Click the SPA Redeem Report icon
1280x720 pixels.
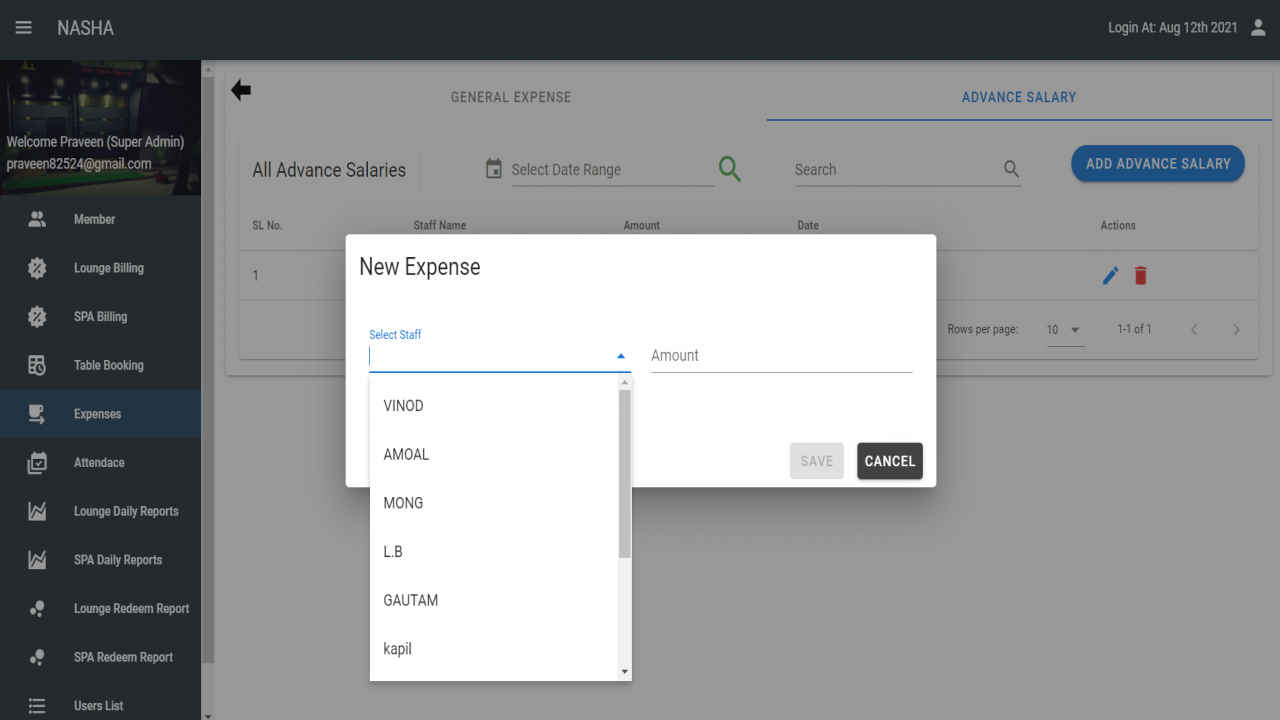pos(37,657)
